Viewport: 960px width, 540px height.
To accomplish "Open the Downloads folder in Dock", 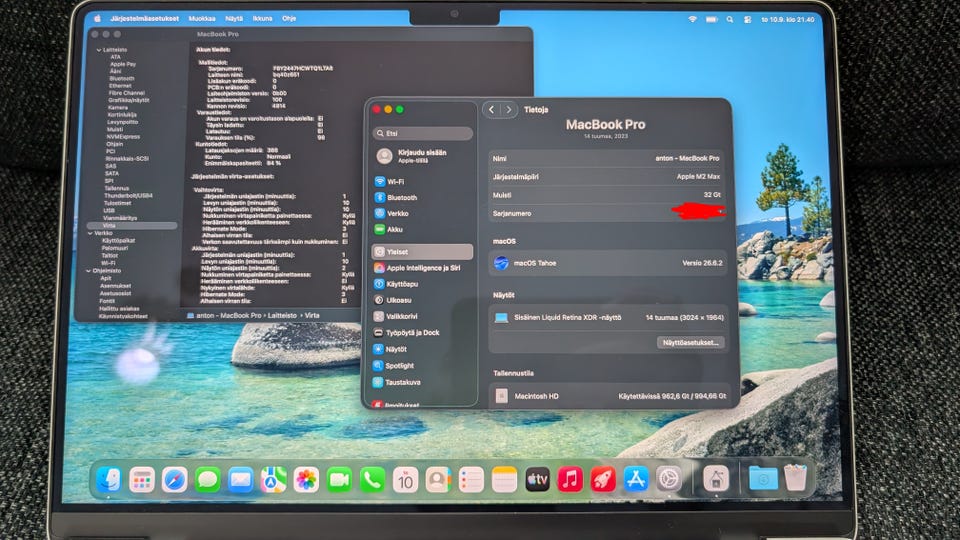I will (x=763, y=479).
